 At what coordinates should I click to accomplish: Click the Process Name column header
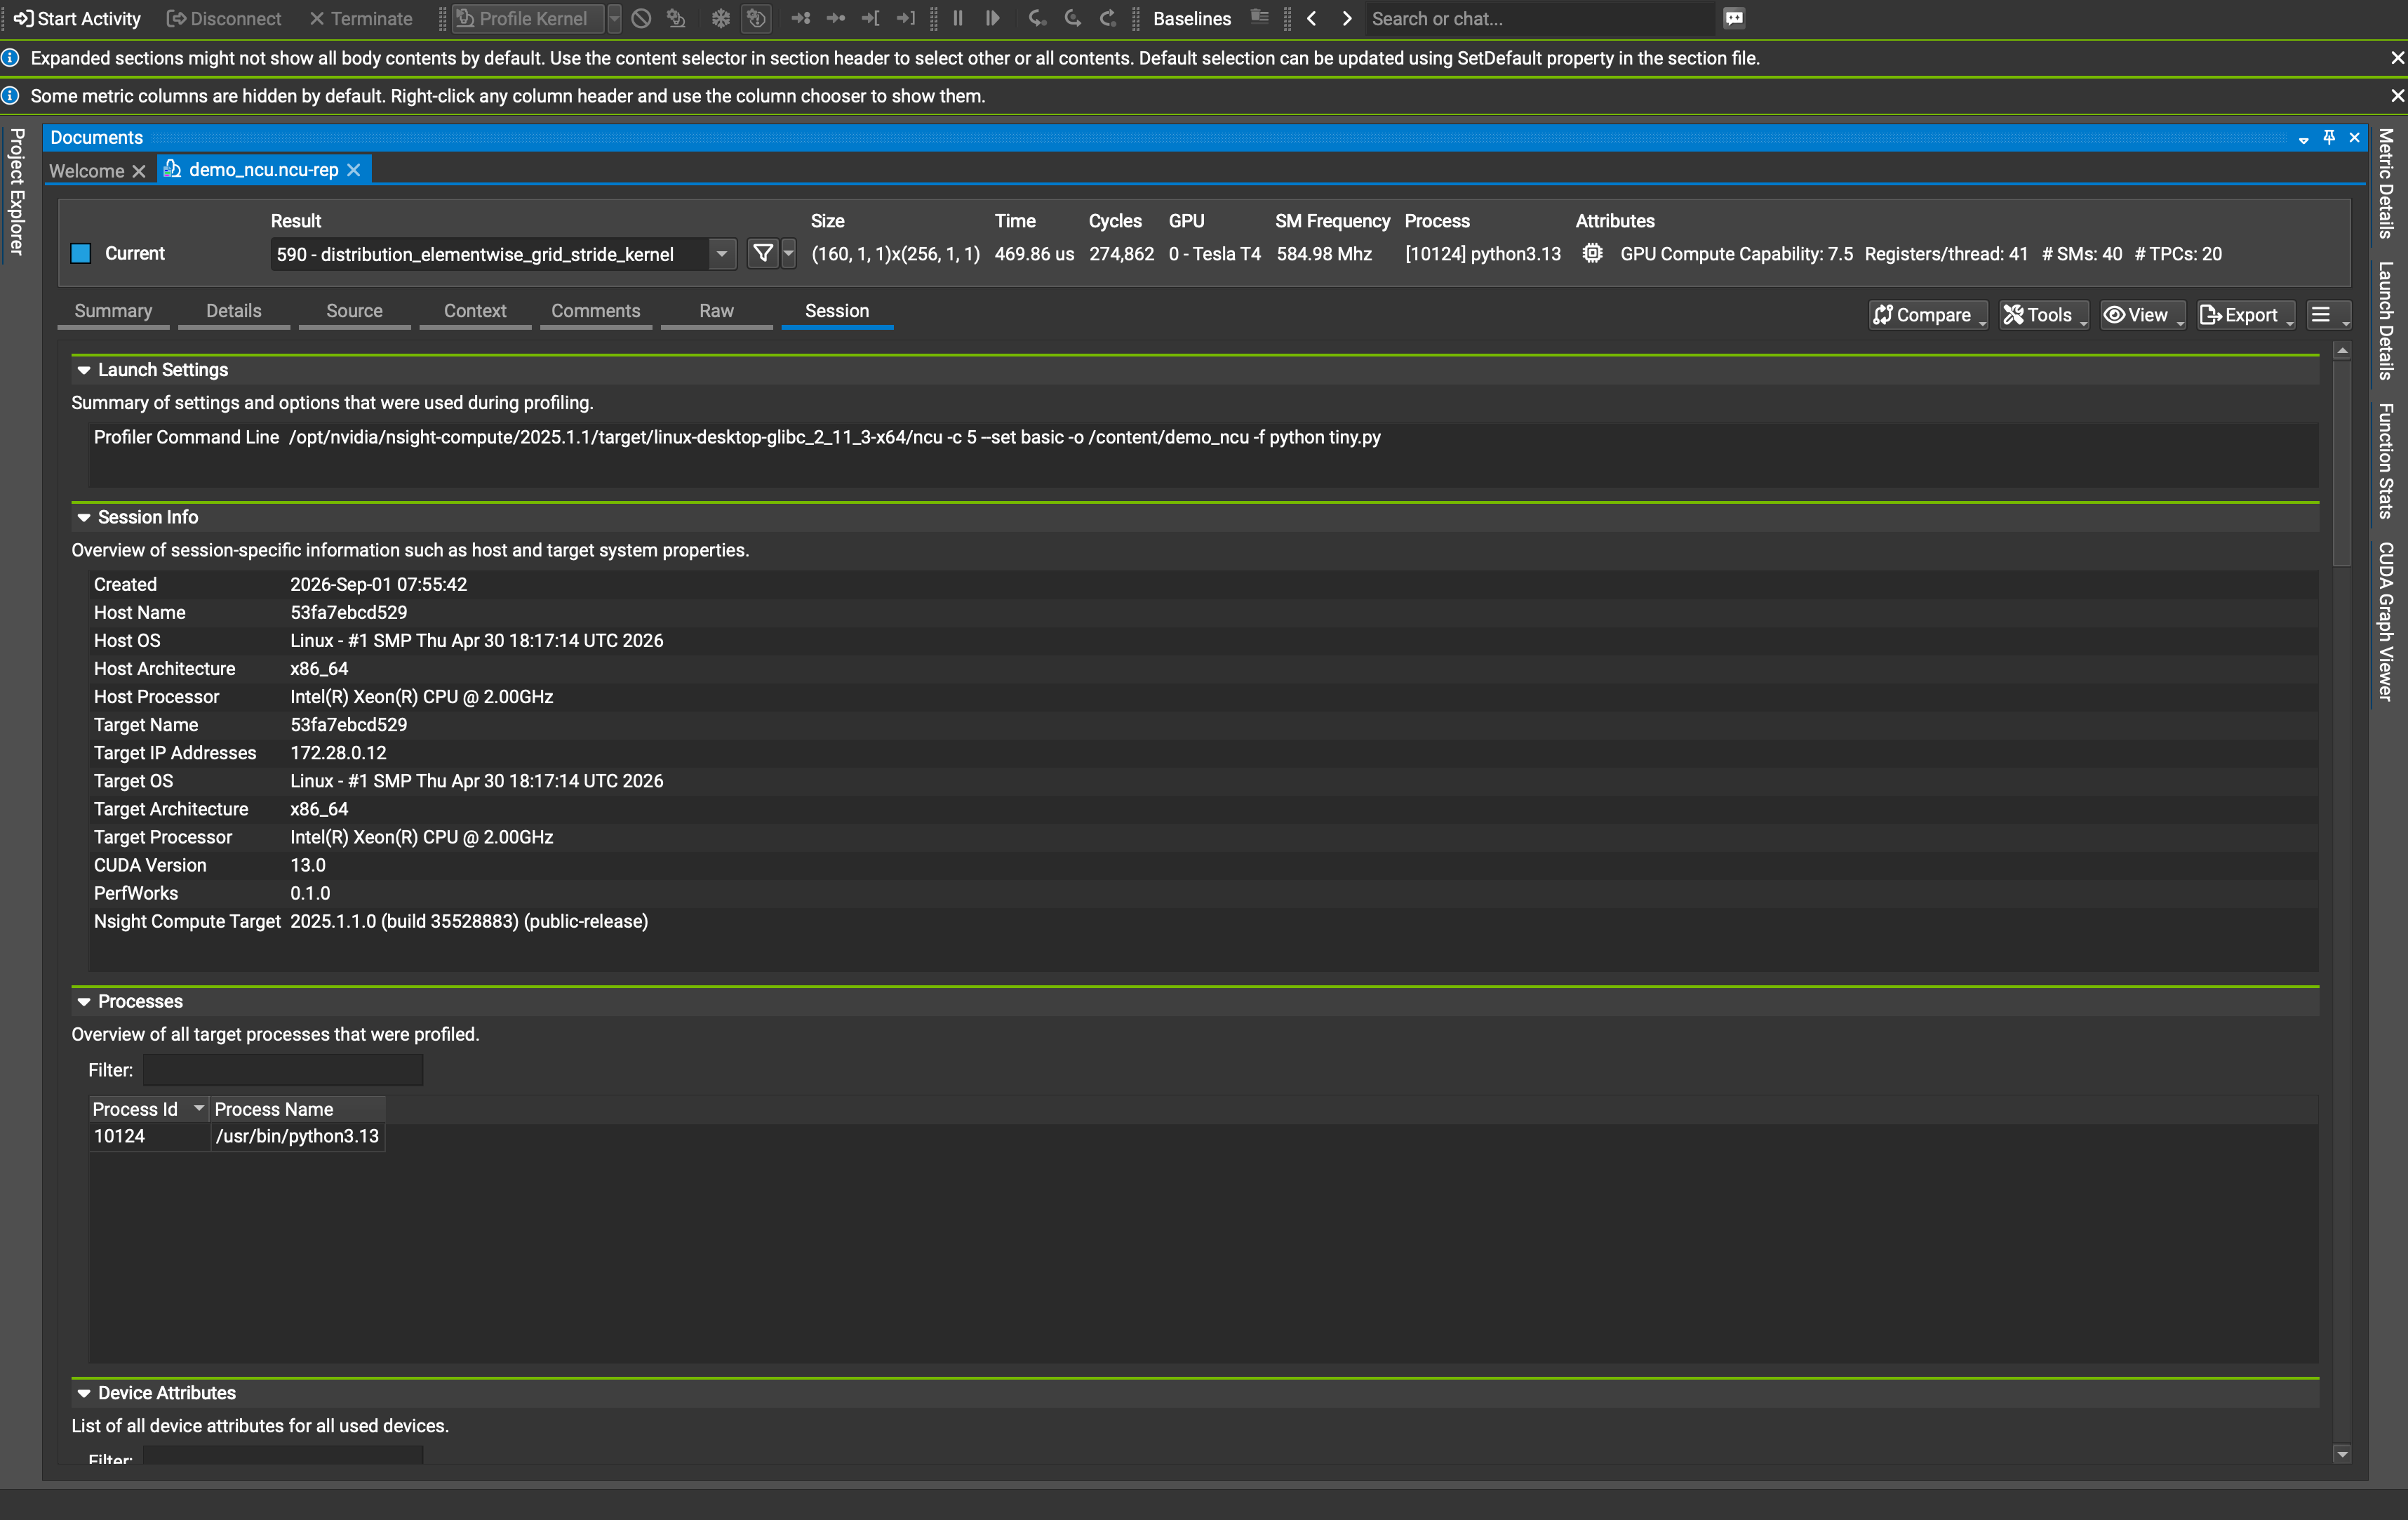pos(298,1109)
